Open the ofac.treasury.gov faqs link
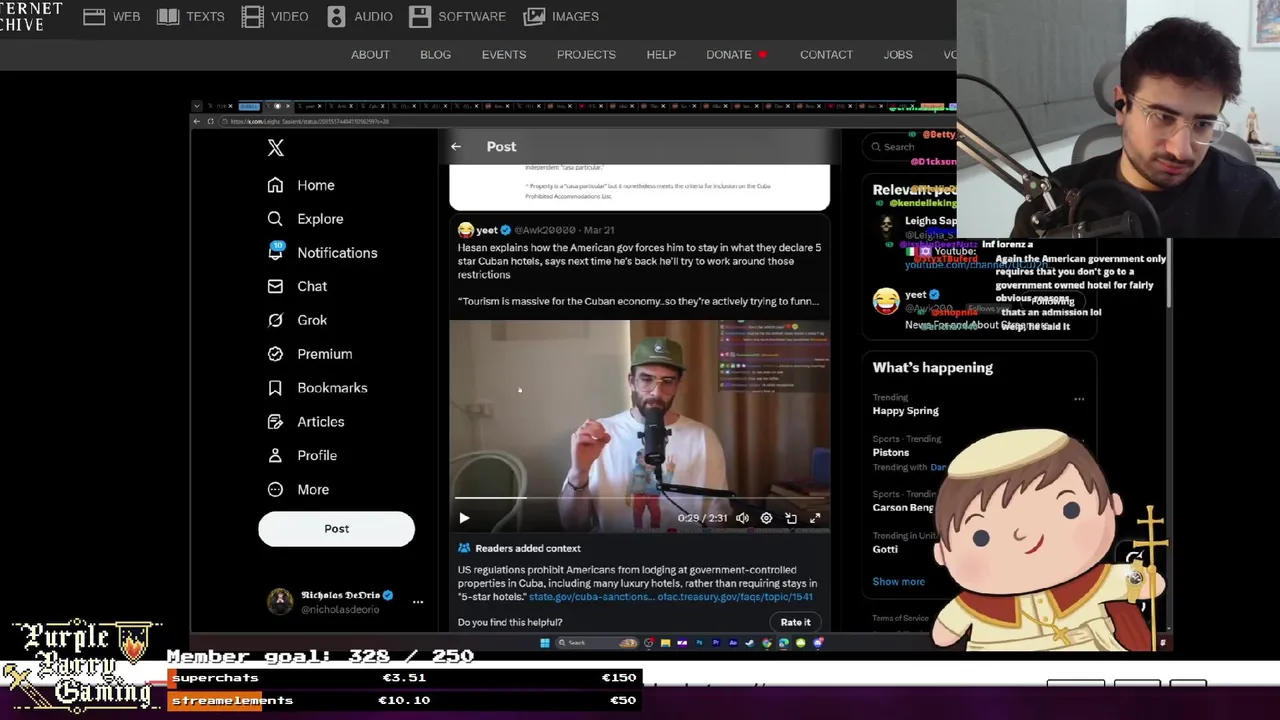This screenshot has width=1280, height=720. 735,597
